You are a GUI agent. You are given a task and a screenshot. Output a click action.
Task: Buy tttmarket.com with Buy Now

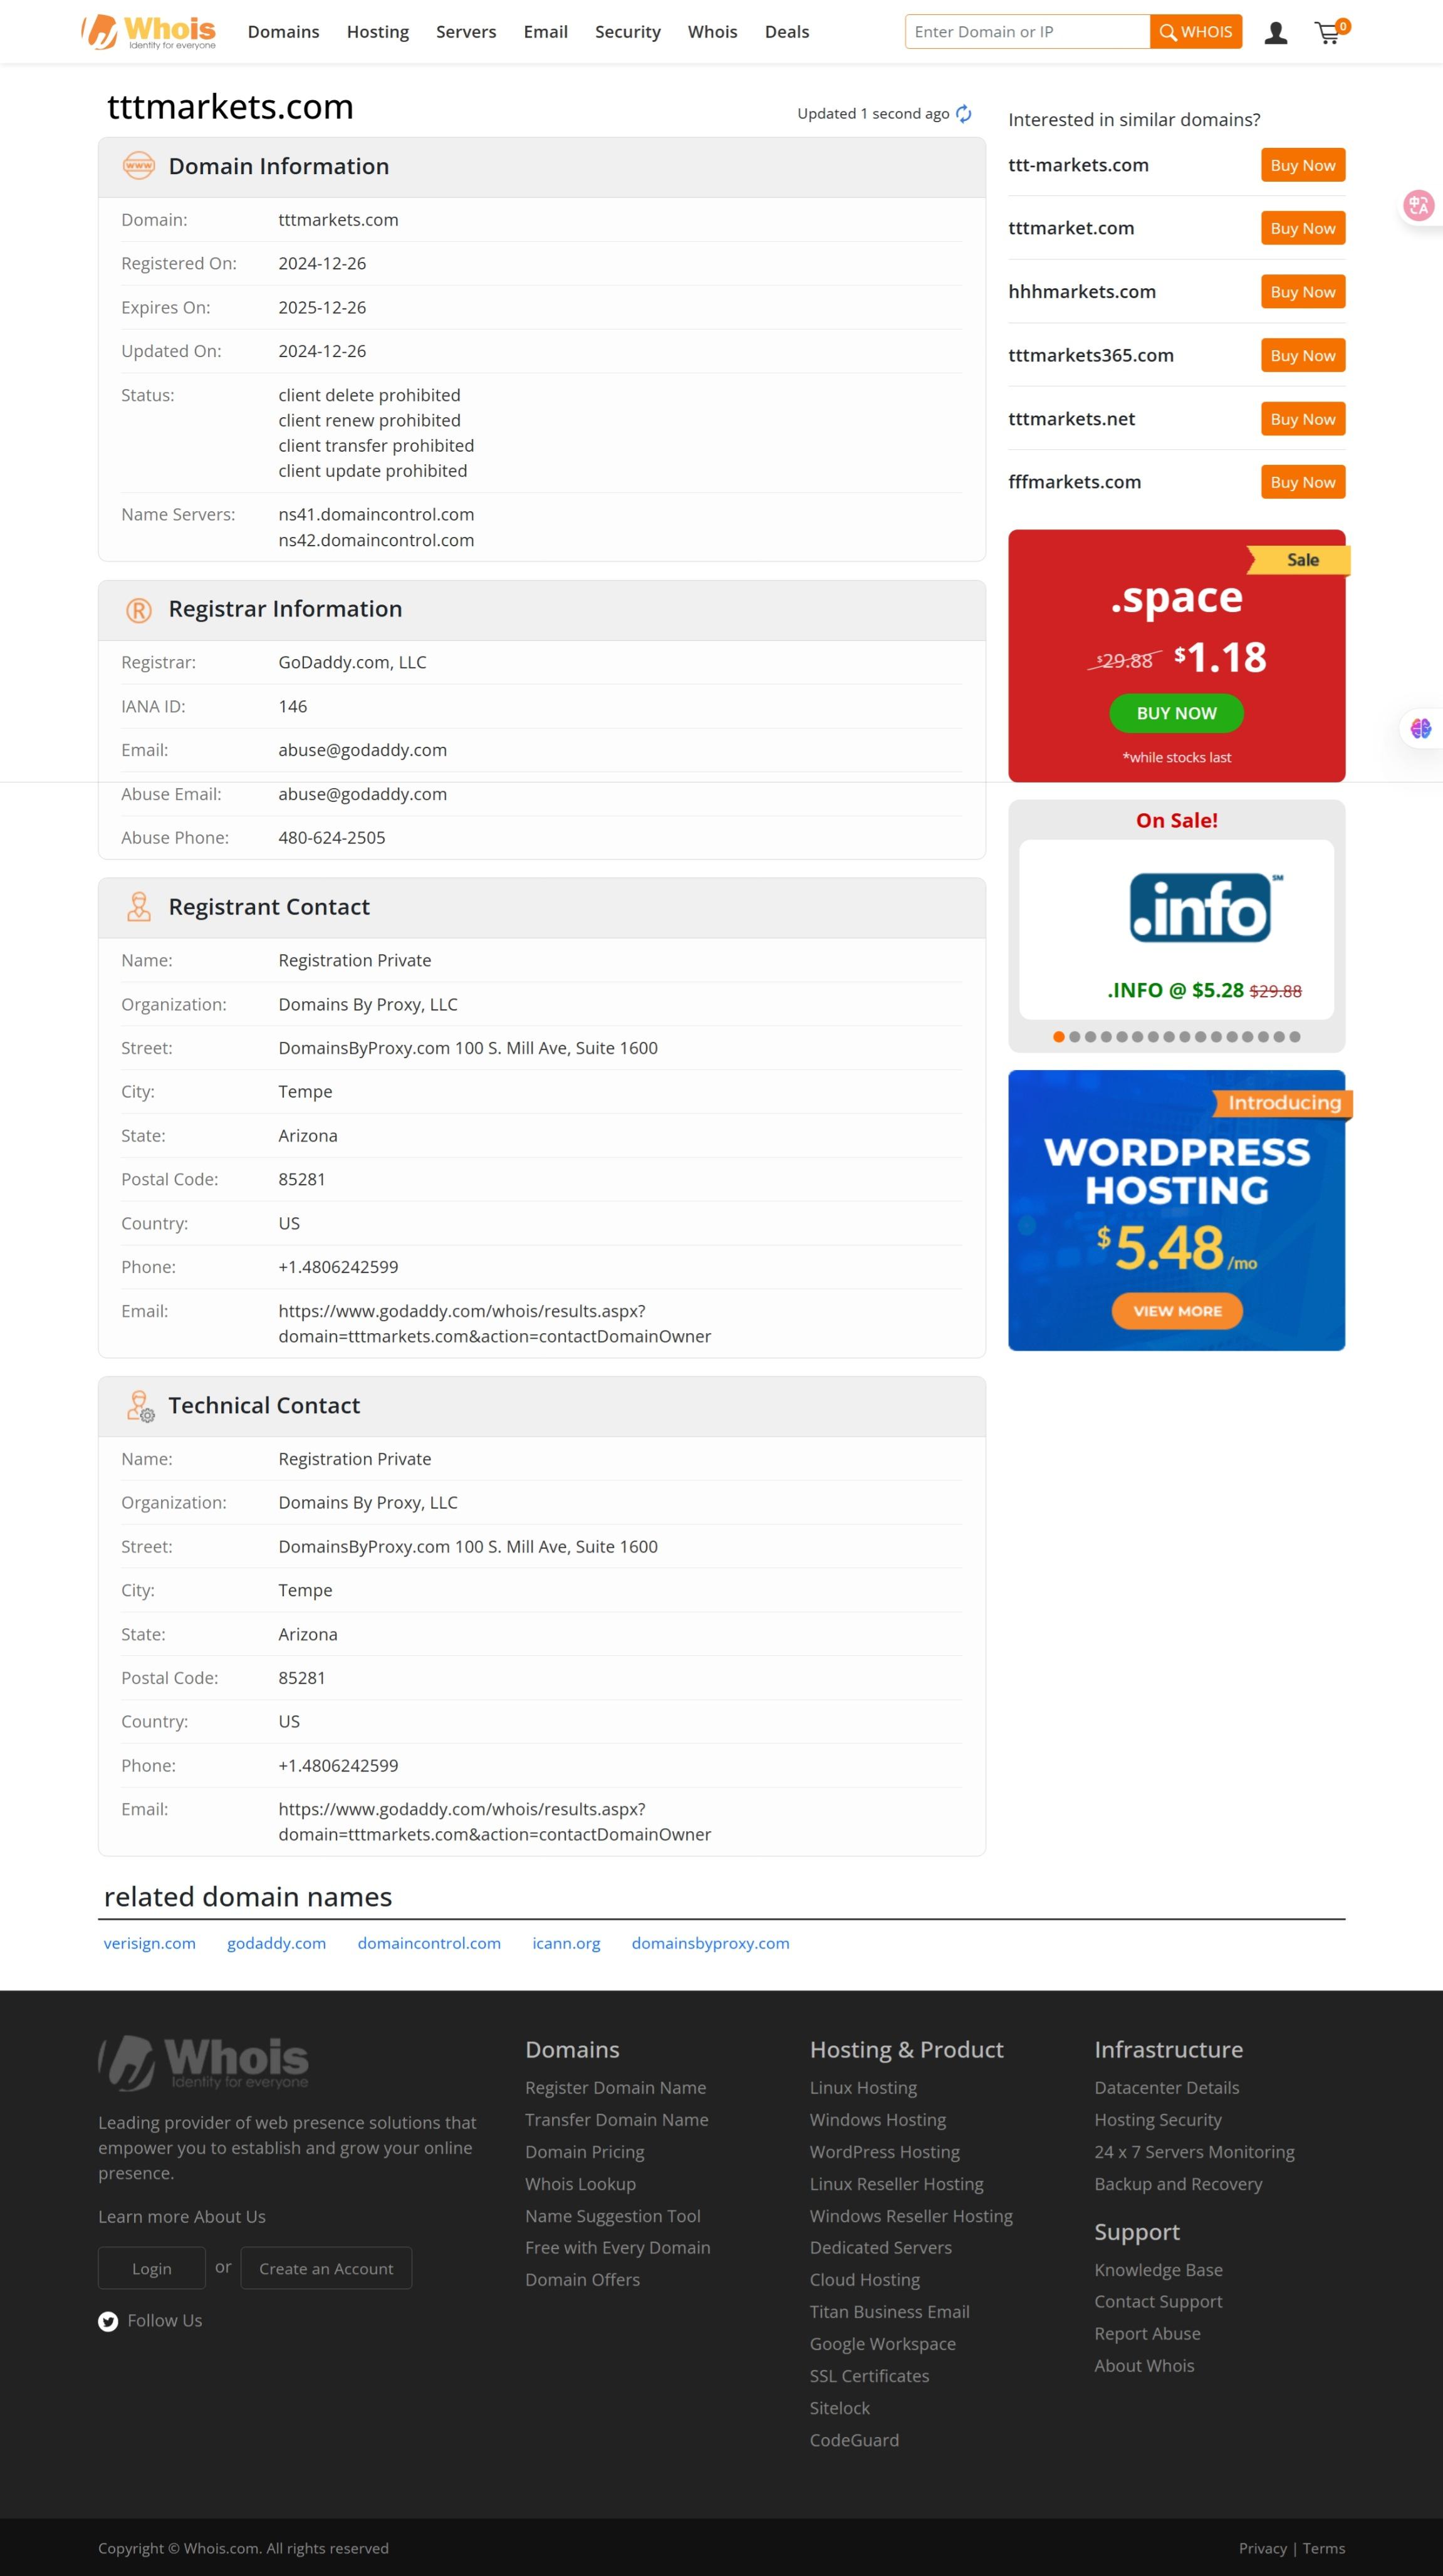[x=1303, y=228]
